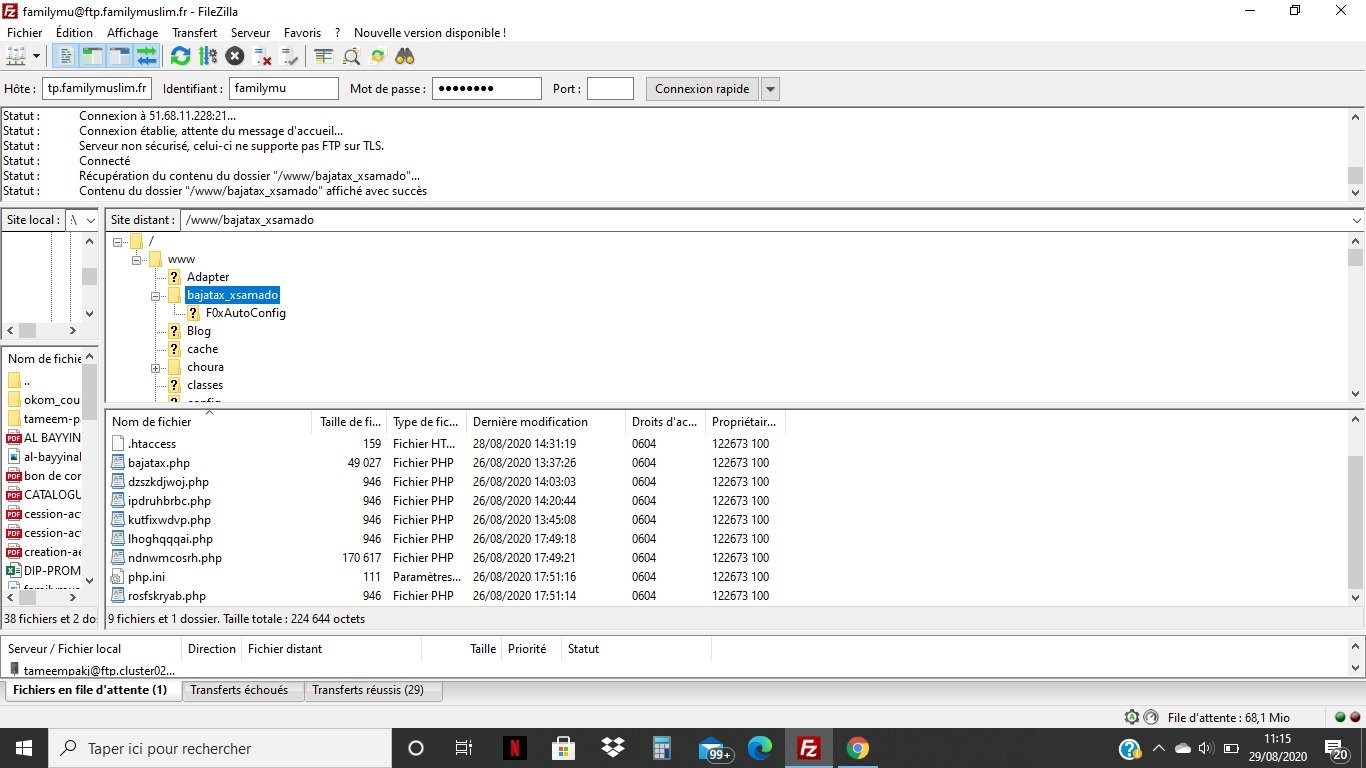Collapse the www tree node
The width and height of the screenshot is (1366, 768).
137,259
